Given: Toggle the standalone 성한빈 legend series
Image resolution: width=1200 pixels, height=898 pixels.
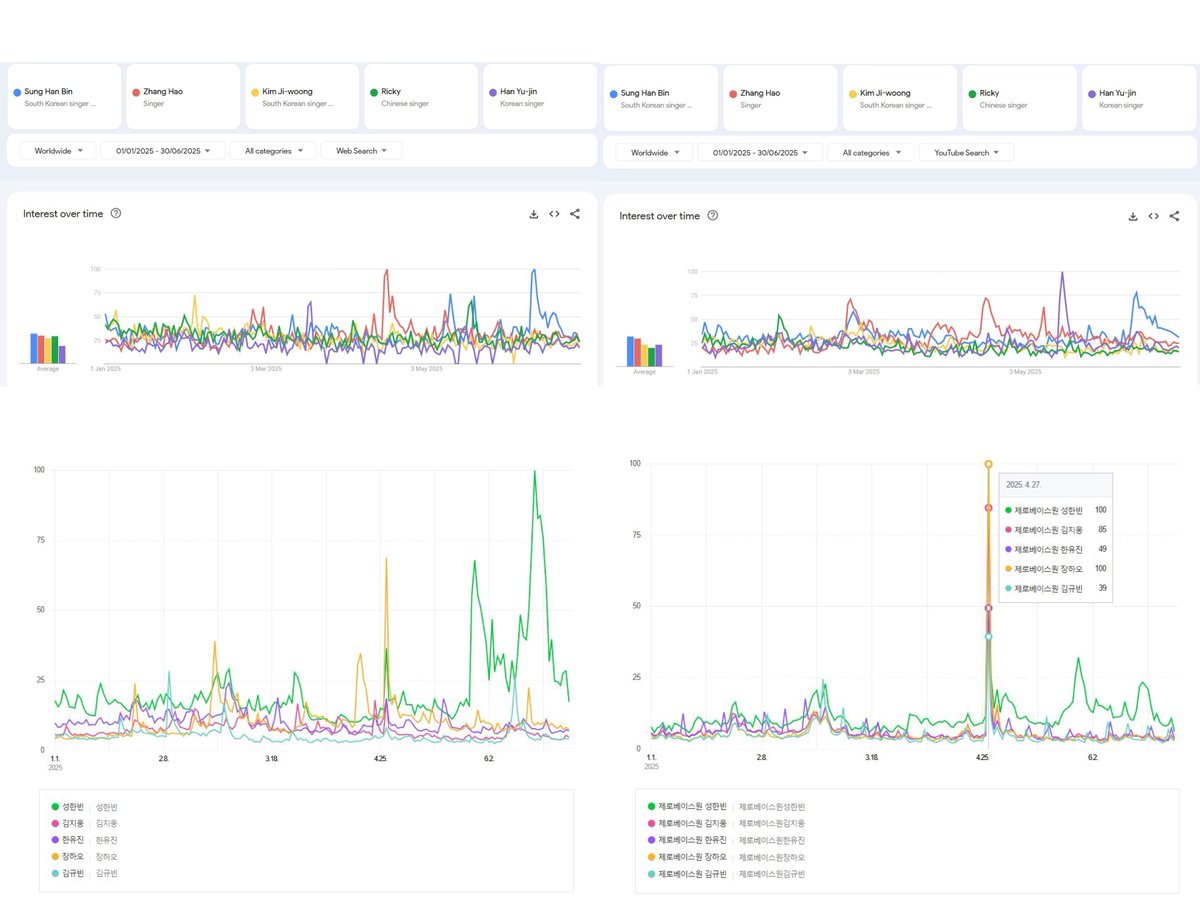Looking at the screenshot, I should click(70, 807).
